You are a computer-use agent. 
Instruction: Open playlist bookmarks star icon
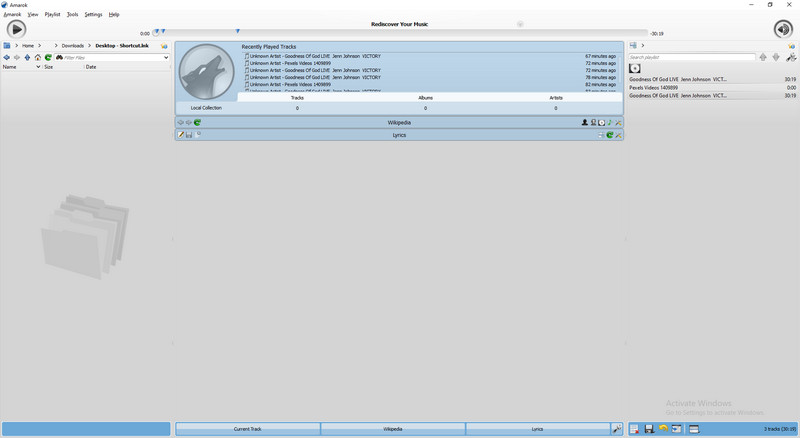click(791, 46)
